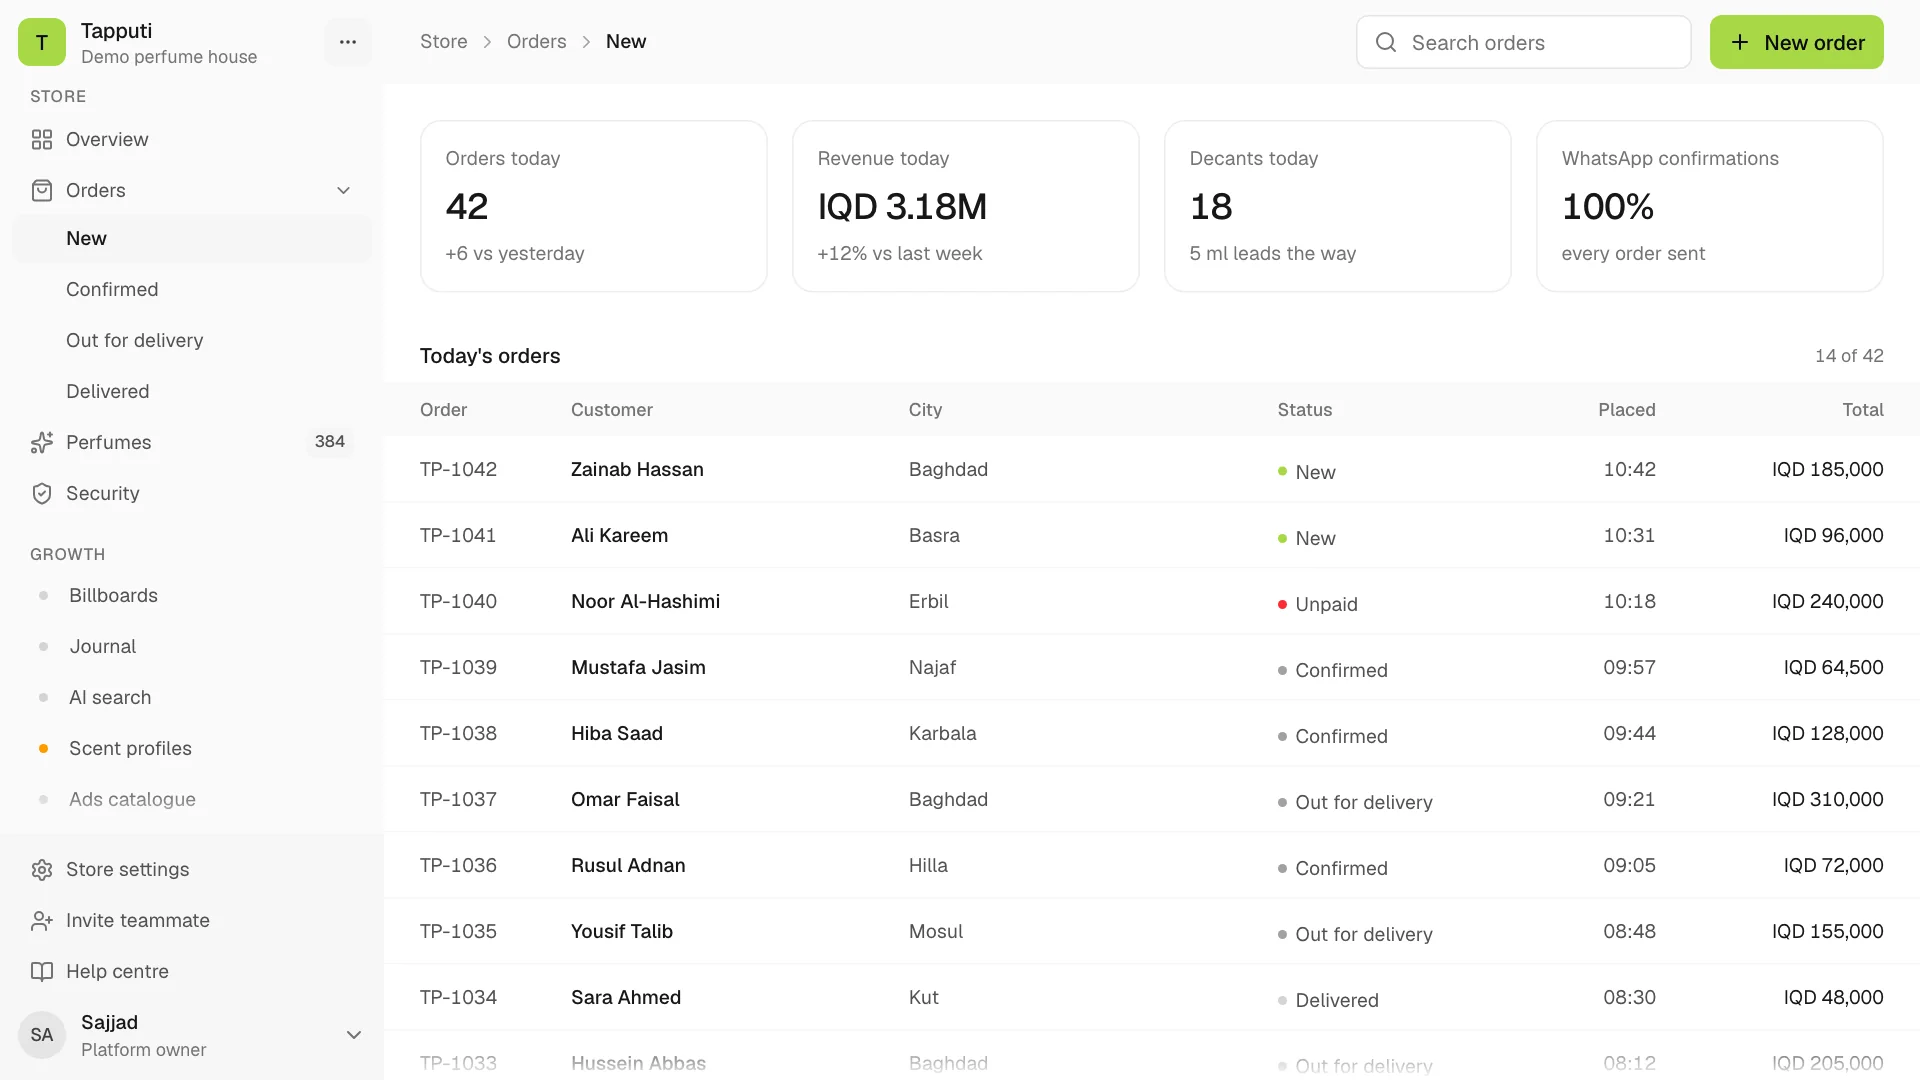Go to Store breadcrumb

tap(444, 42)
